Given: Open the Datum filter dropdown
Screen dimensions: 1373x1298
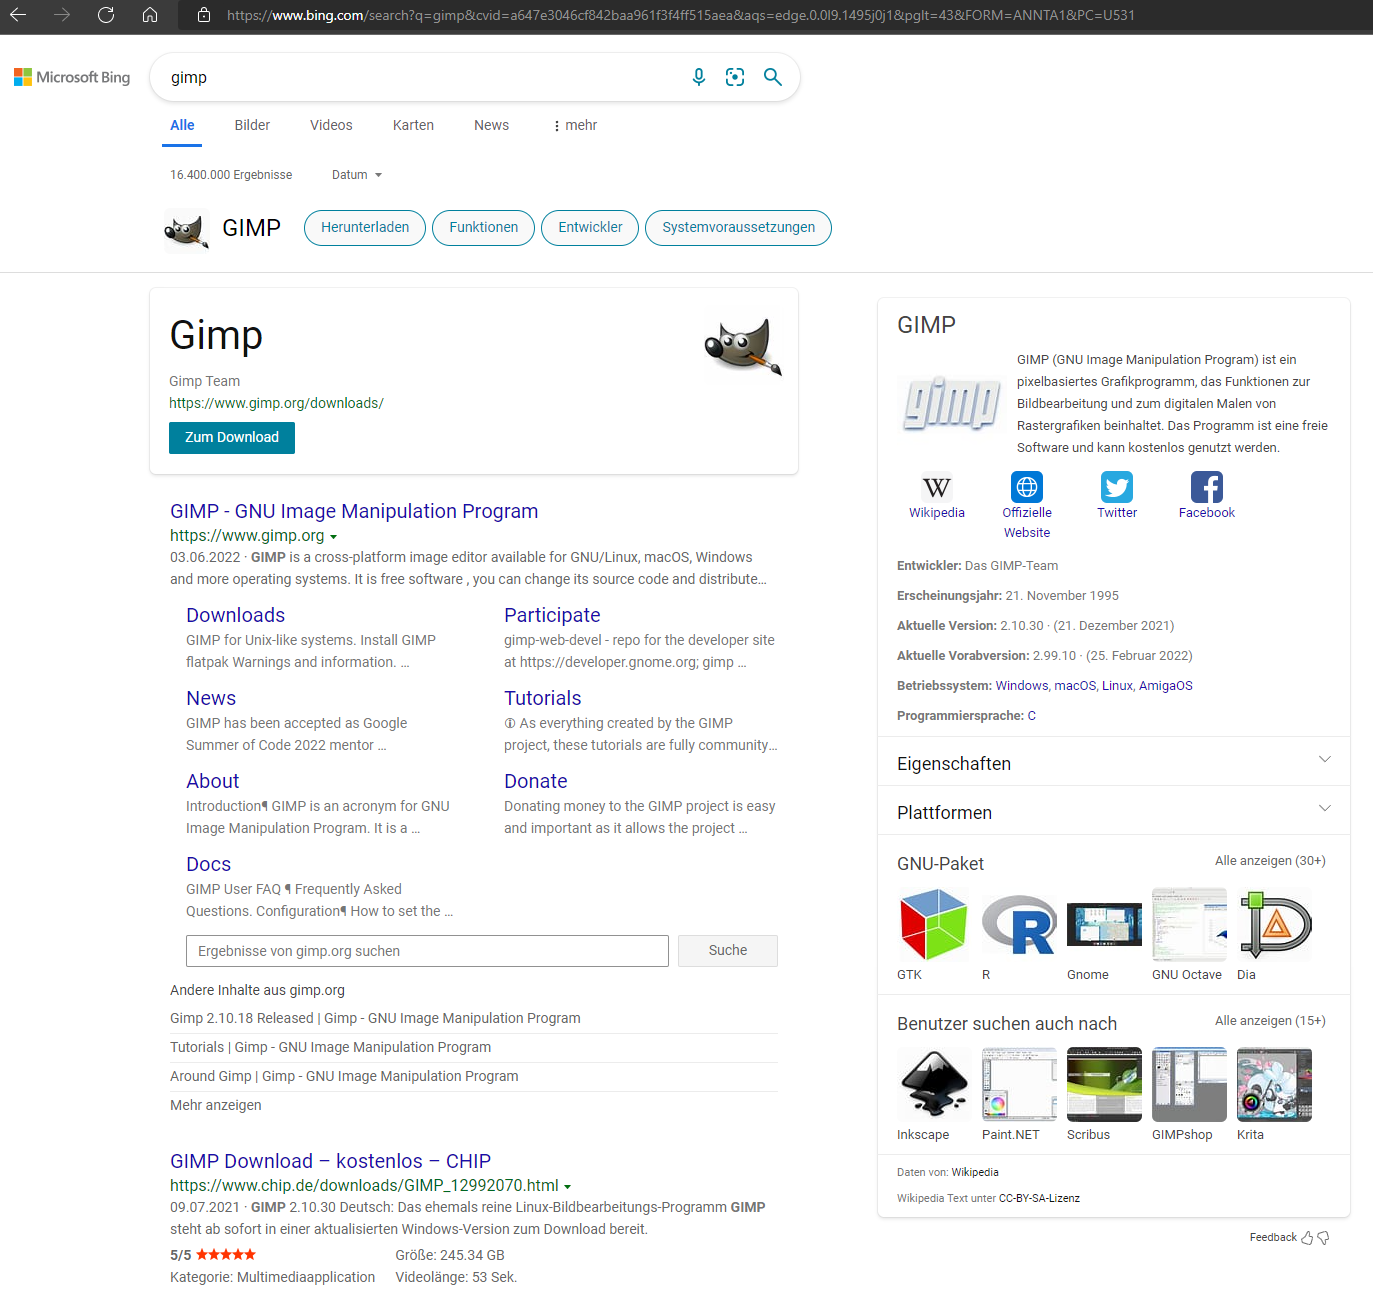Looking at the screenshot, I should coord(357,175).
